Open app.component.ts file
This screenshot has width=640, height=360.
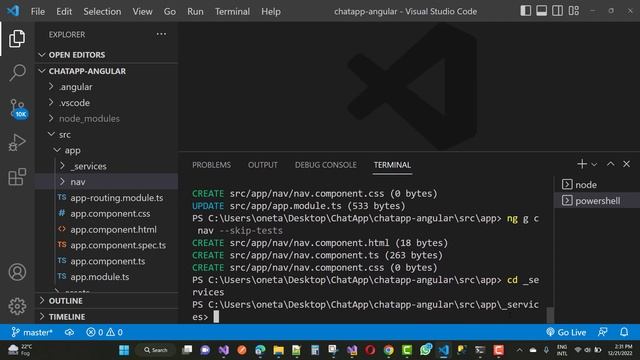tap(107, 261)
